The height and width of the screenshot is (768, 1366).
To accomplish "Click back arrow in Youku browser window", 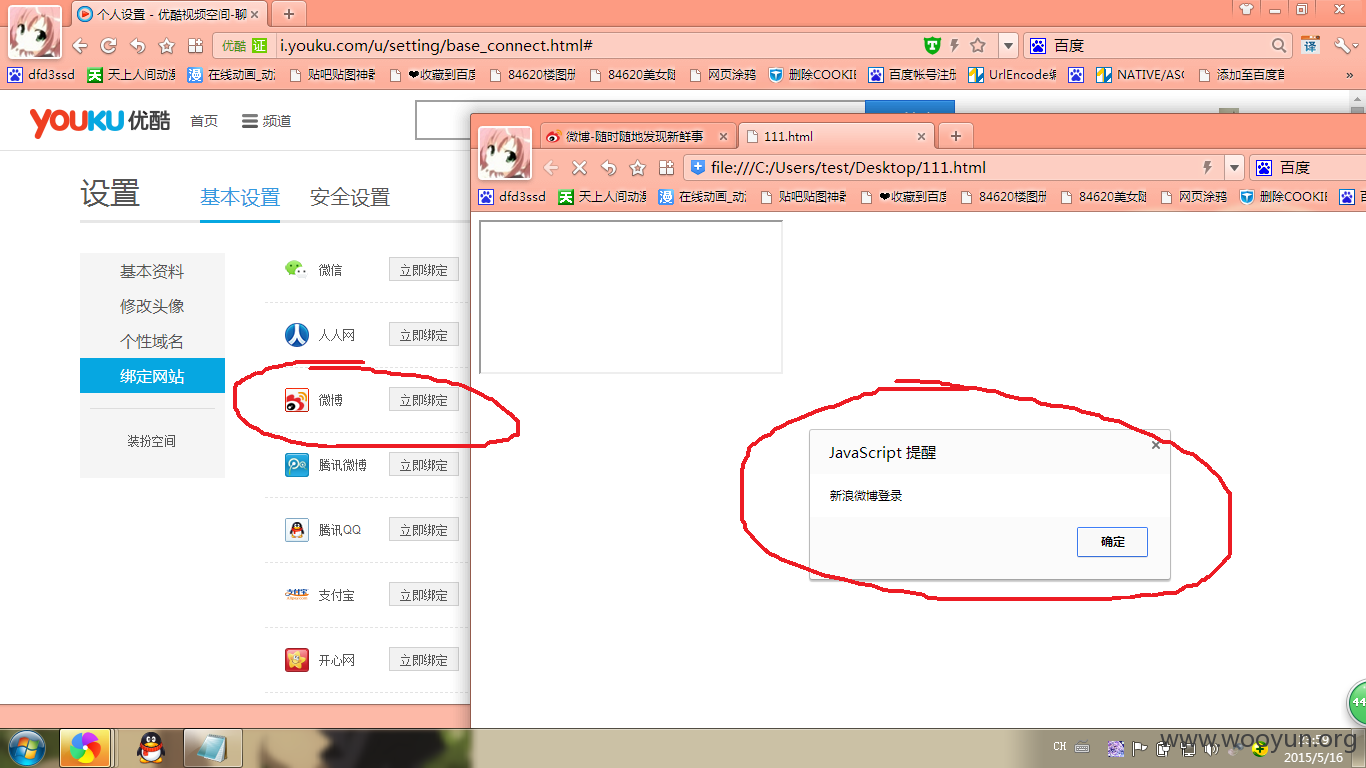I will point(80,46).
